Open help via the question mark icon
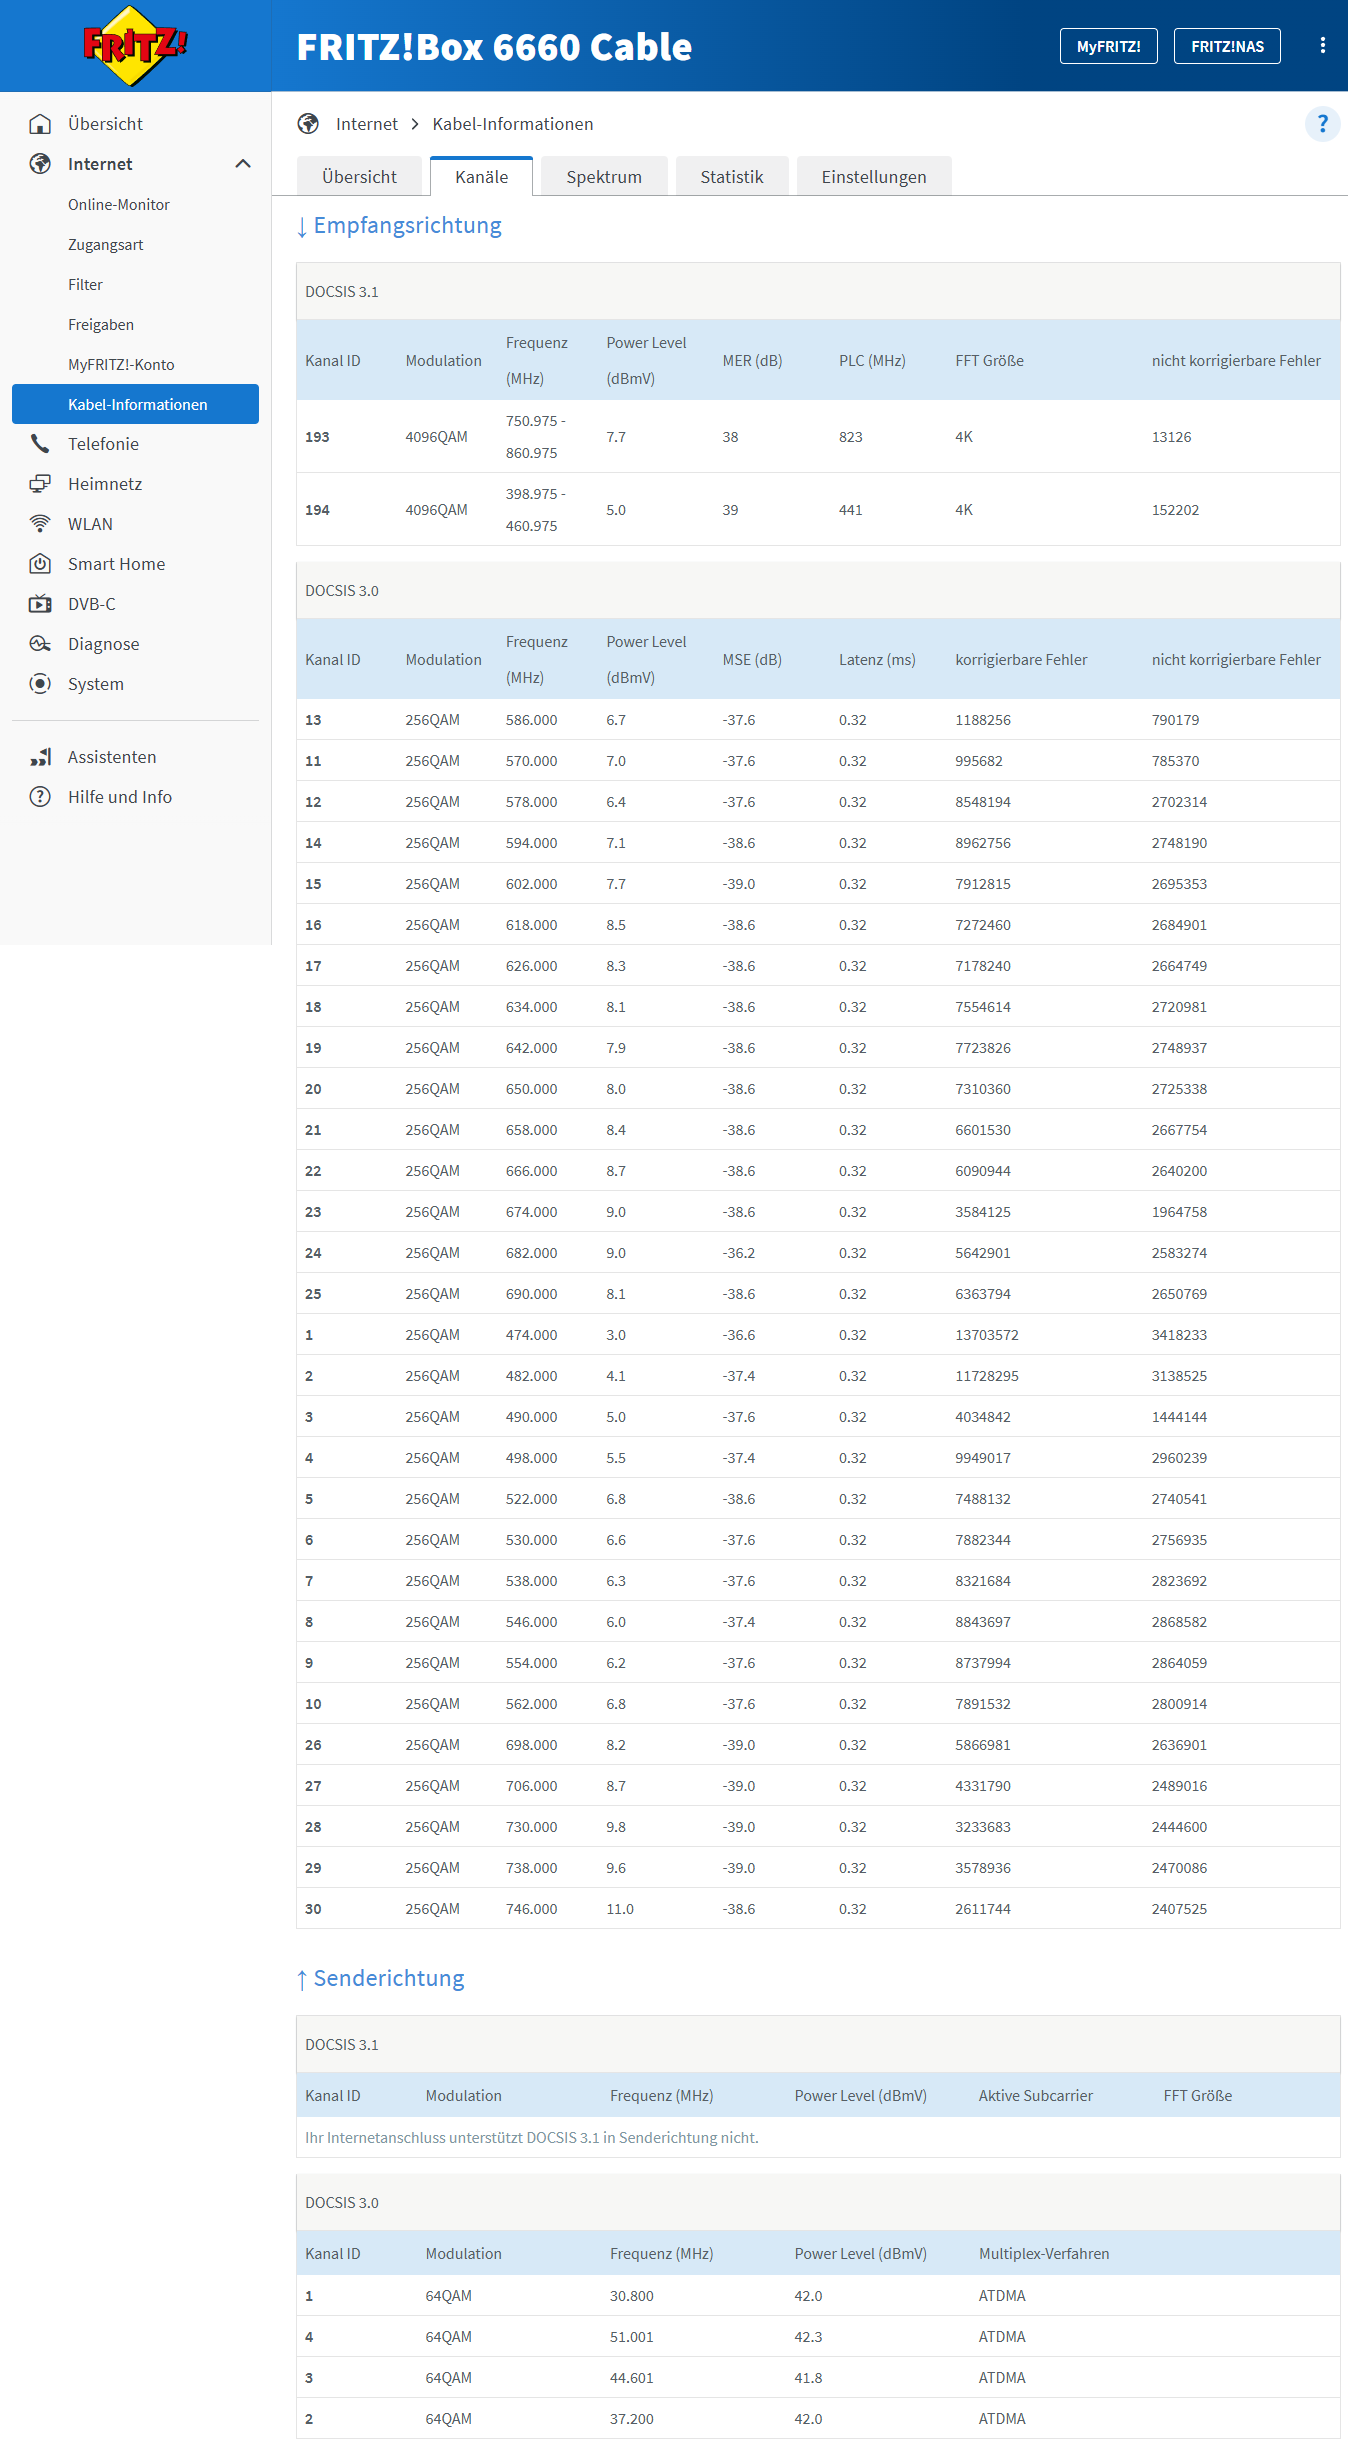1348x2463 pixels. point(1322,124)
